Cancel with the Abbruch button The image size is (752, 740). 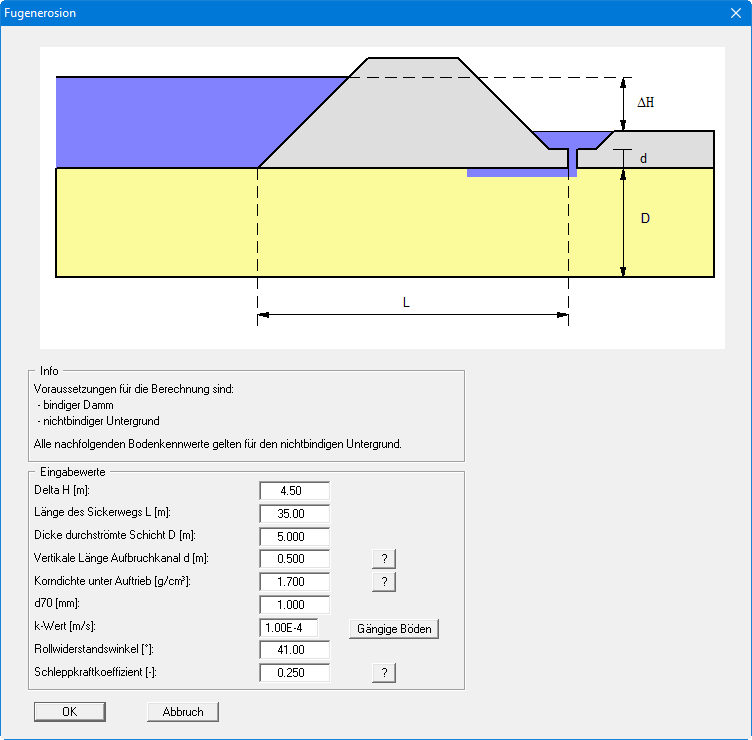point(182,712)
